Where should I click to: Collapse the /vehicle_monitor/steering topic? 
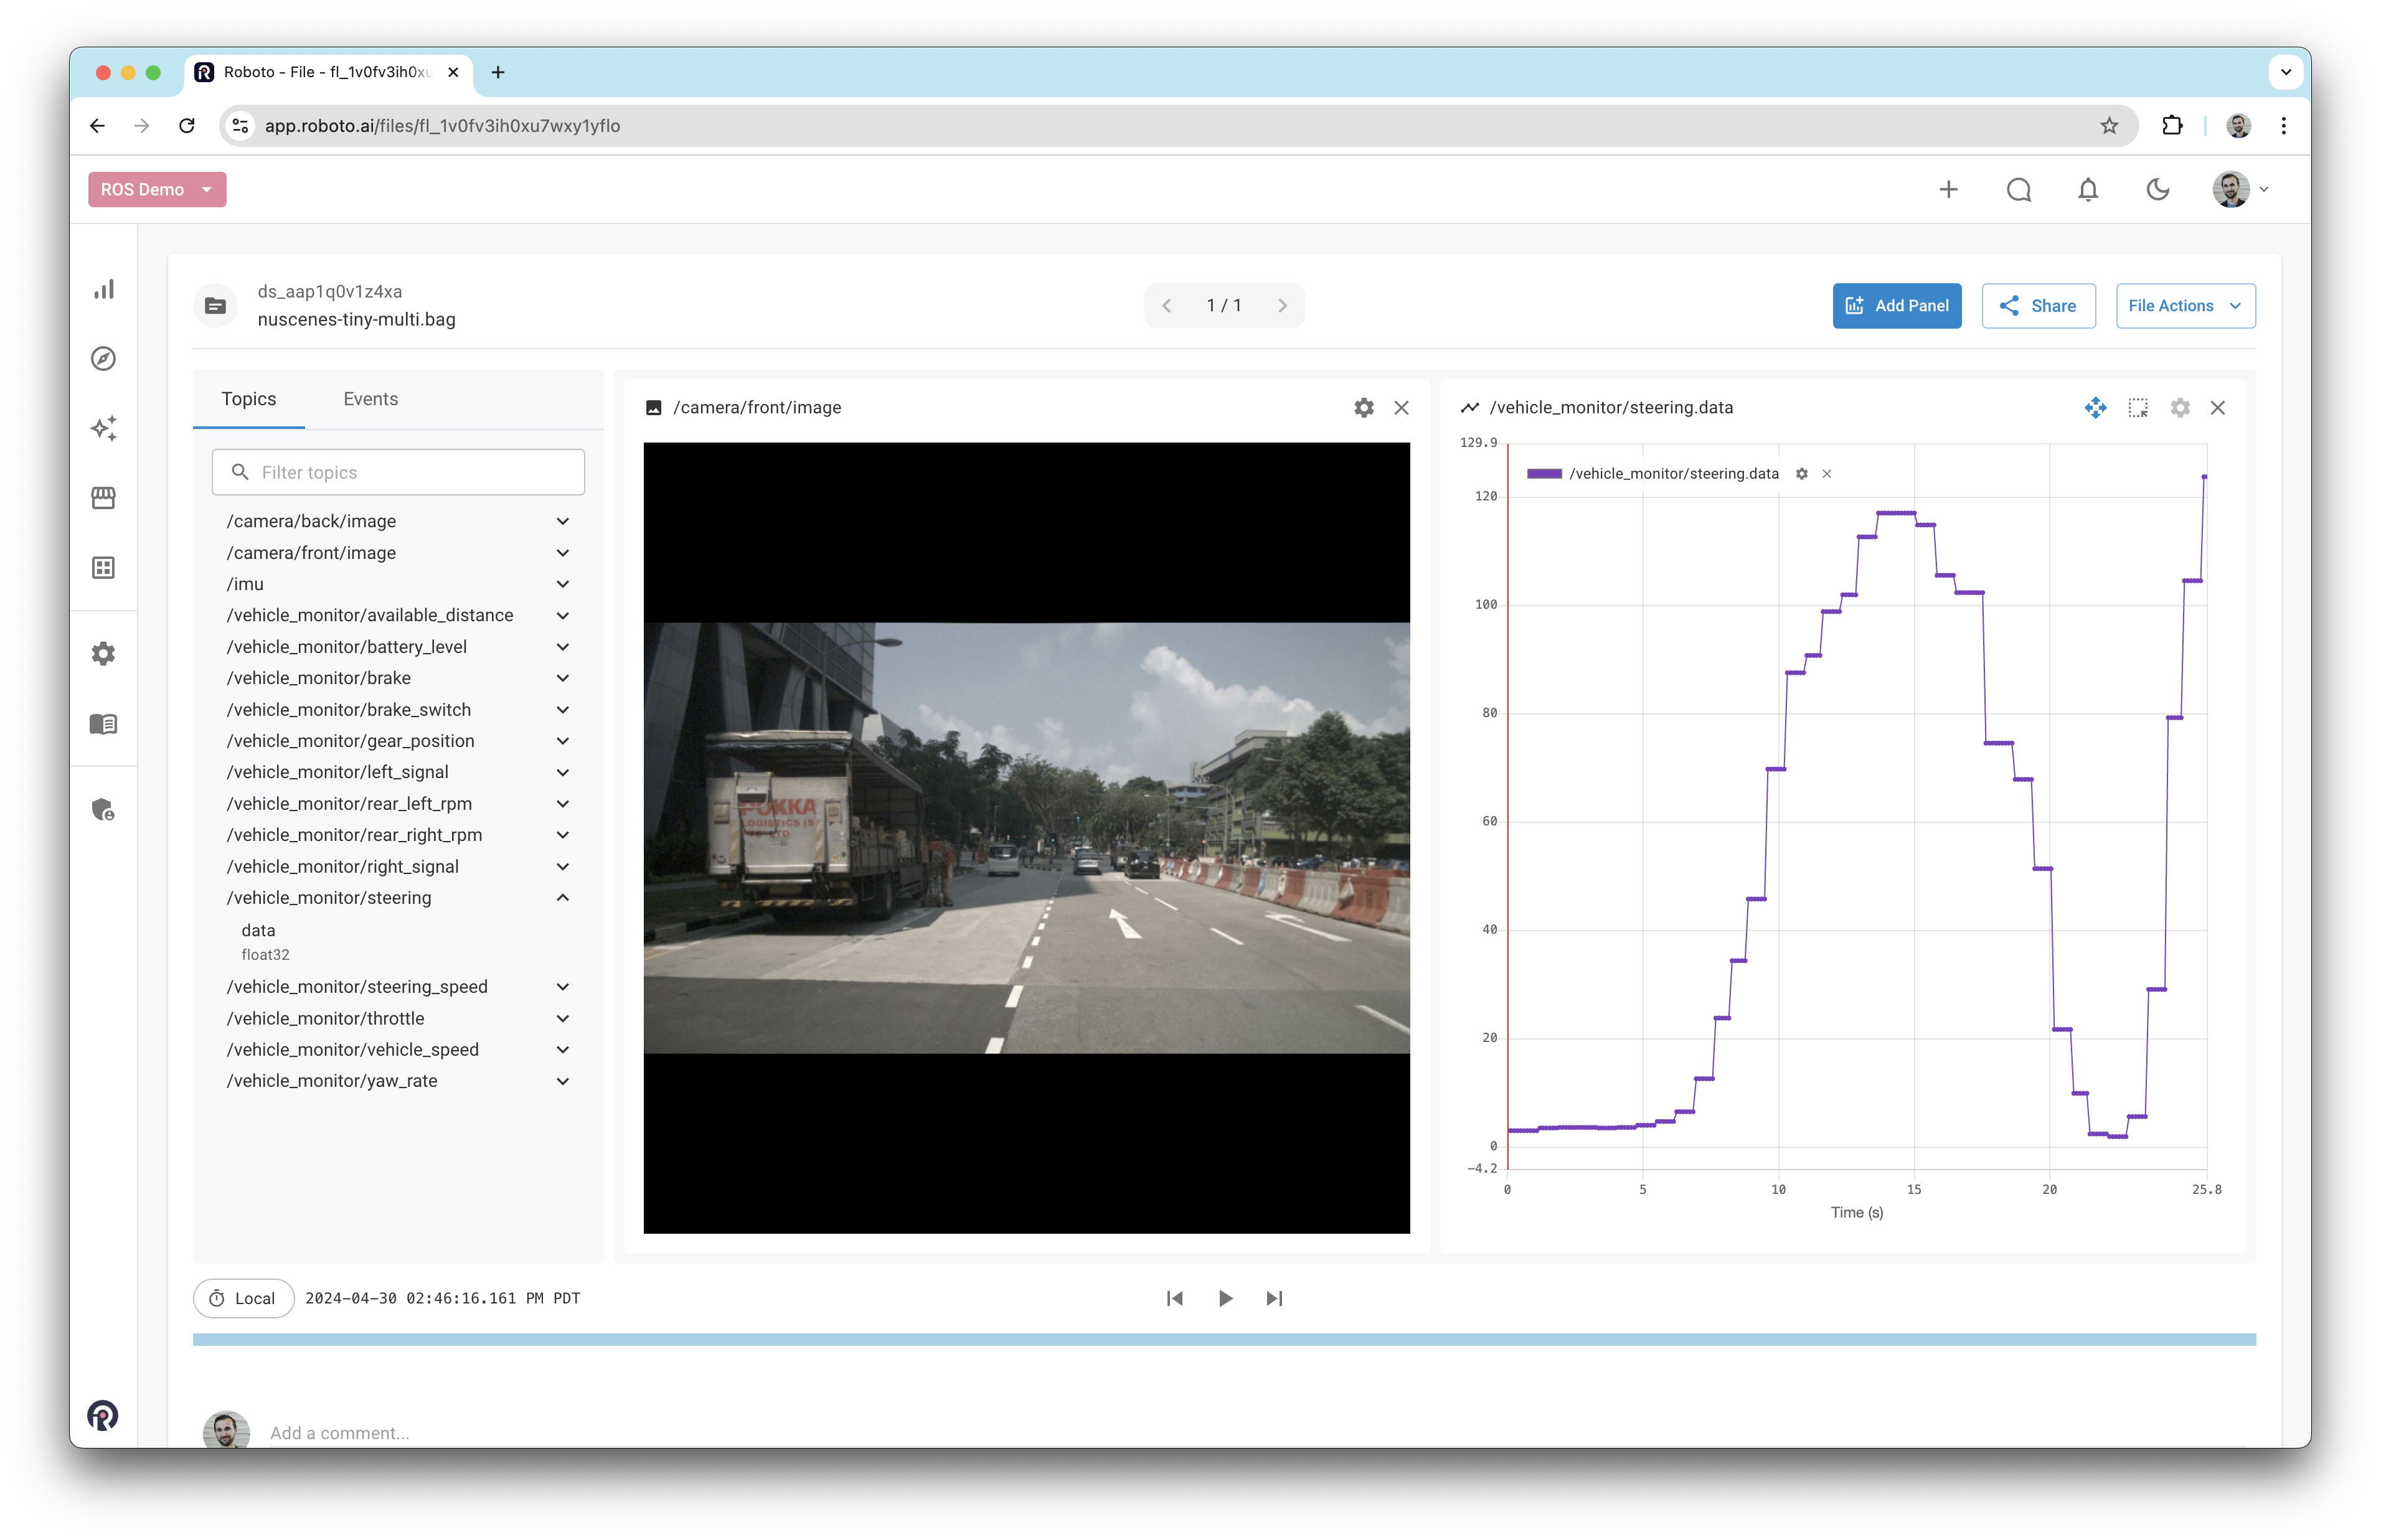pos(562,898)
